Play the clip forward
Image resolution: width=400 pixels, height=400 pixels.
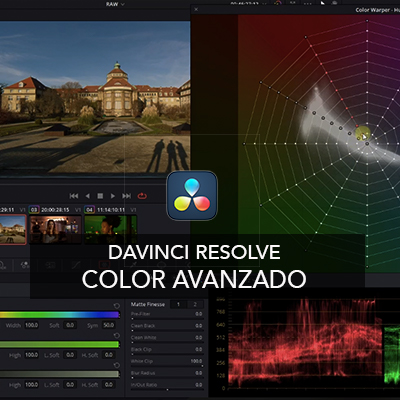point(113,196)
